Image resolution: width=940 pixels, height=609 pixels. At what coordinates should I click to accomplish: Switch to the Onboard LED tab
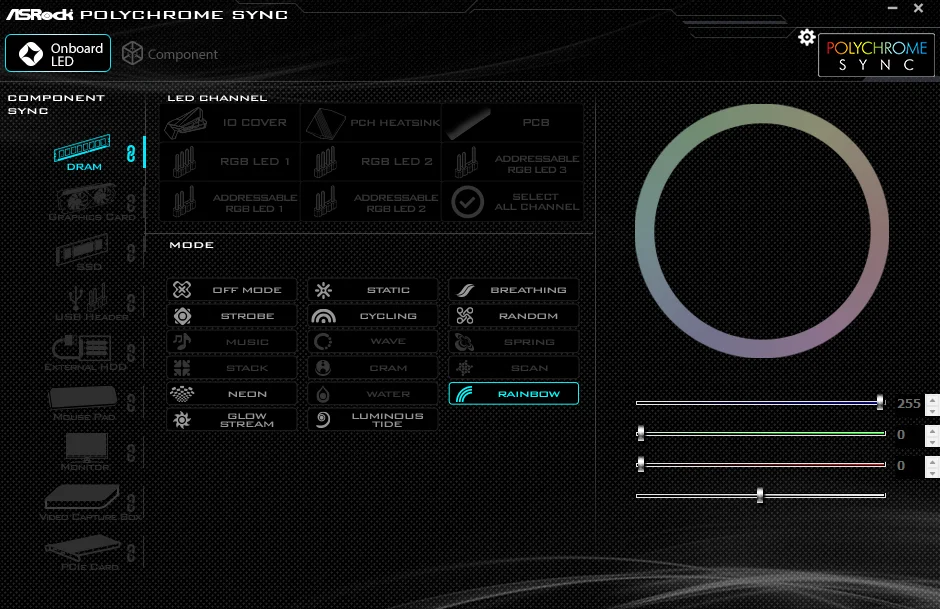58,53
